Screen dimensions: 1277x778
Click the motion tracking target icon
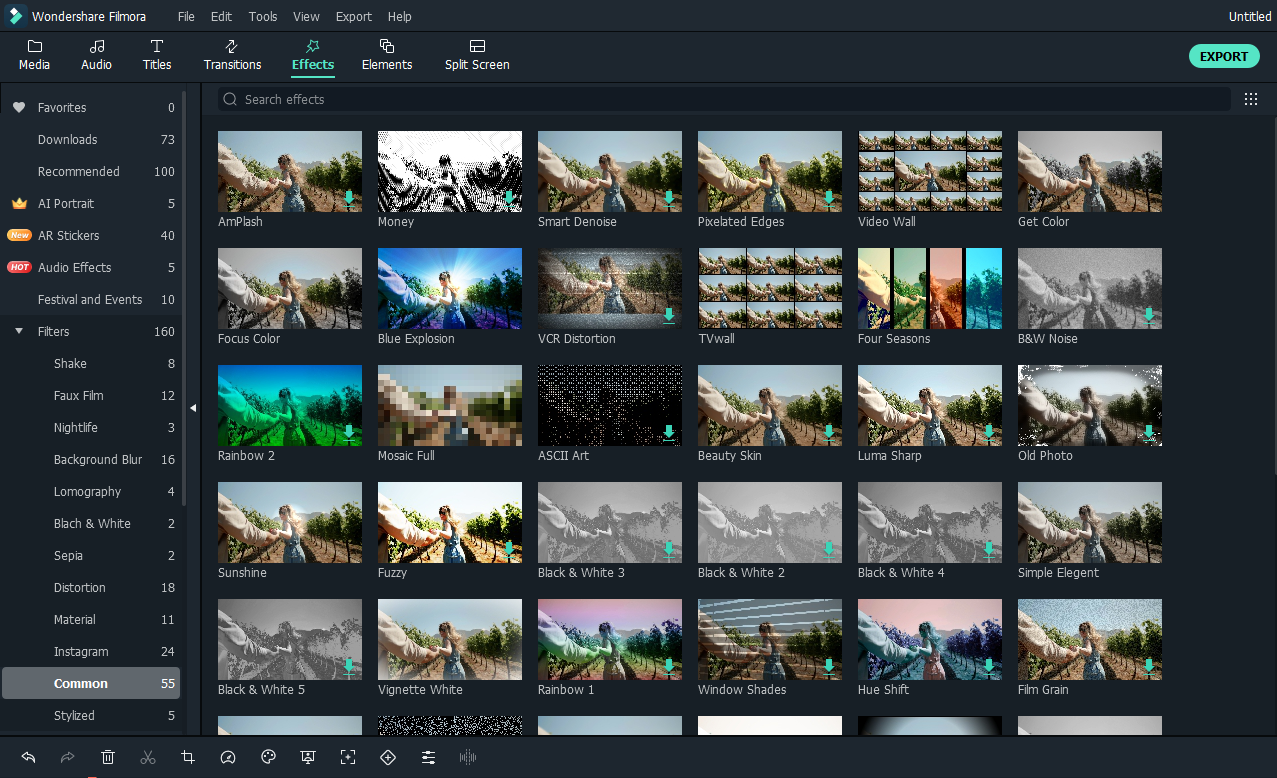pos(348,757)
